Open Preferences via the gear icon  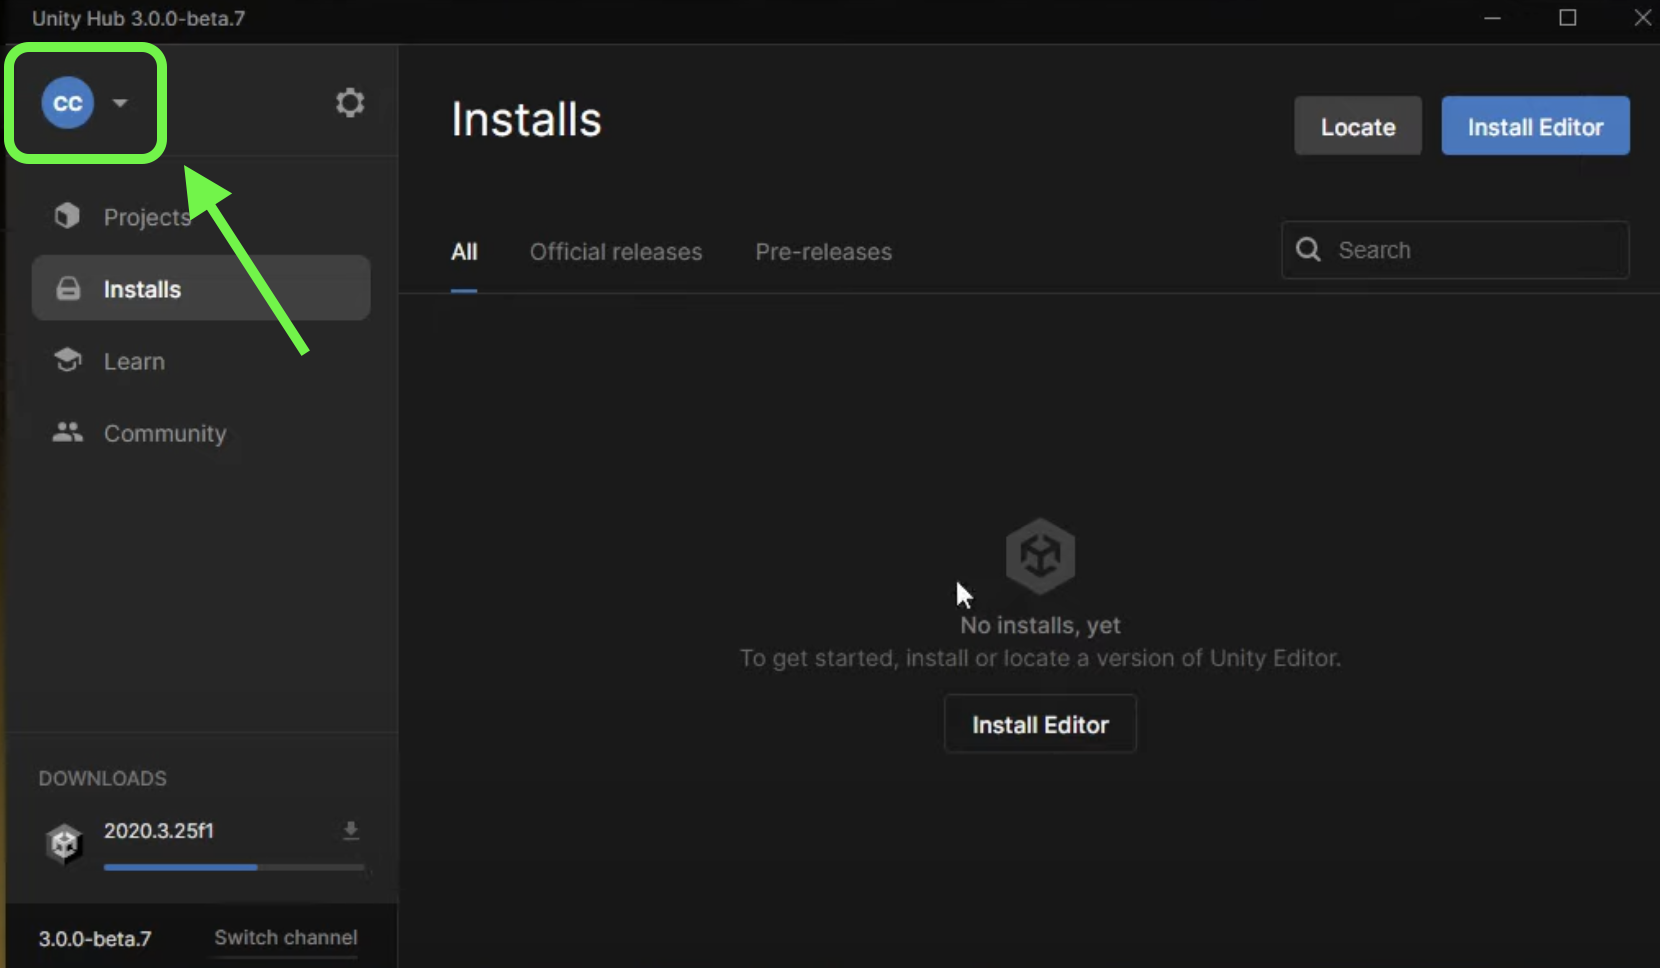(x=350, y=103)
